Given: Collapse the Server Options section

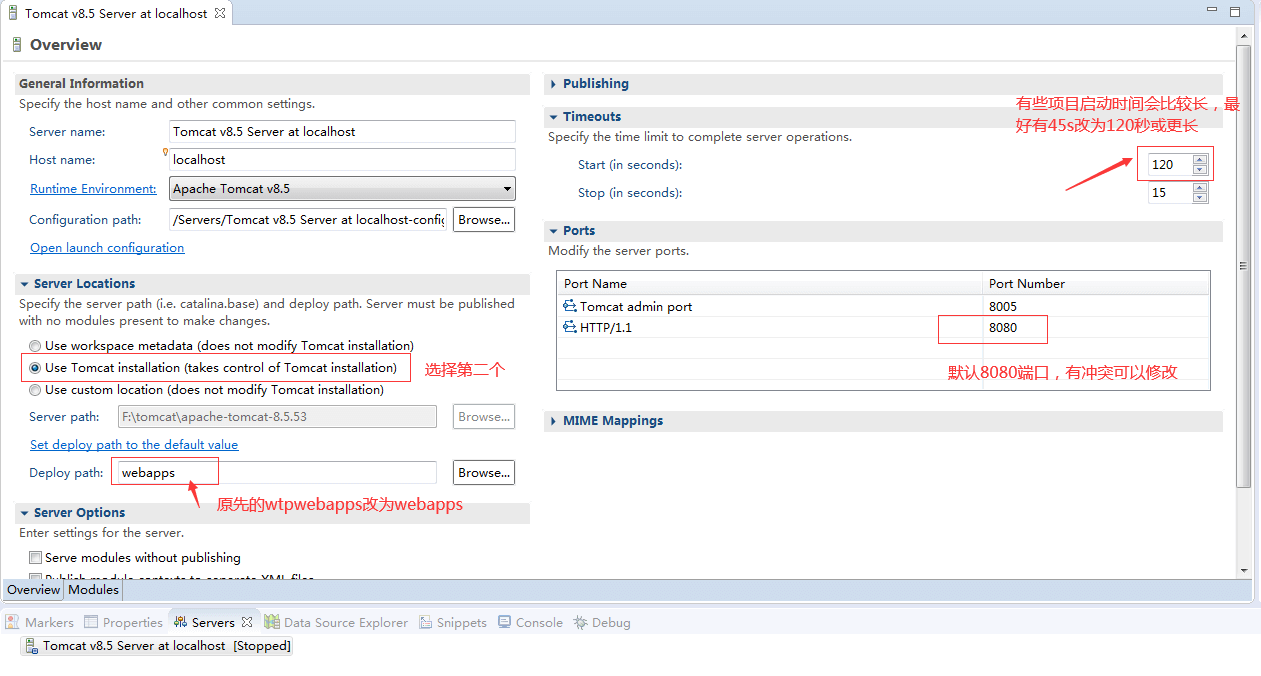Looking at the screenshot, I should (24, 513).
